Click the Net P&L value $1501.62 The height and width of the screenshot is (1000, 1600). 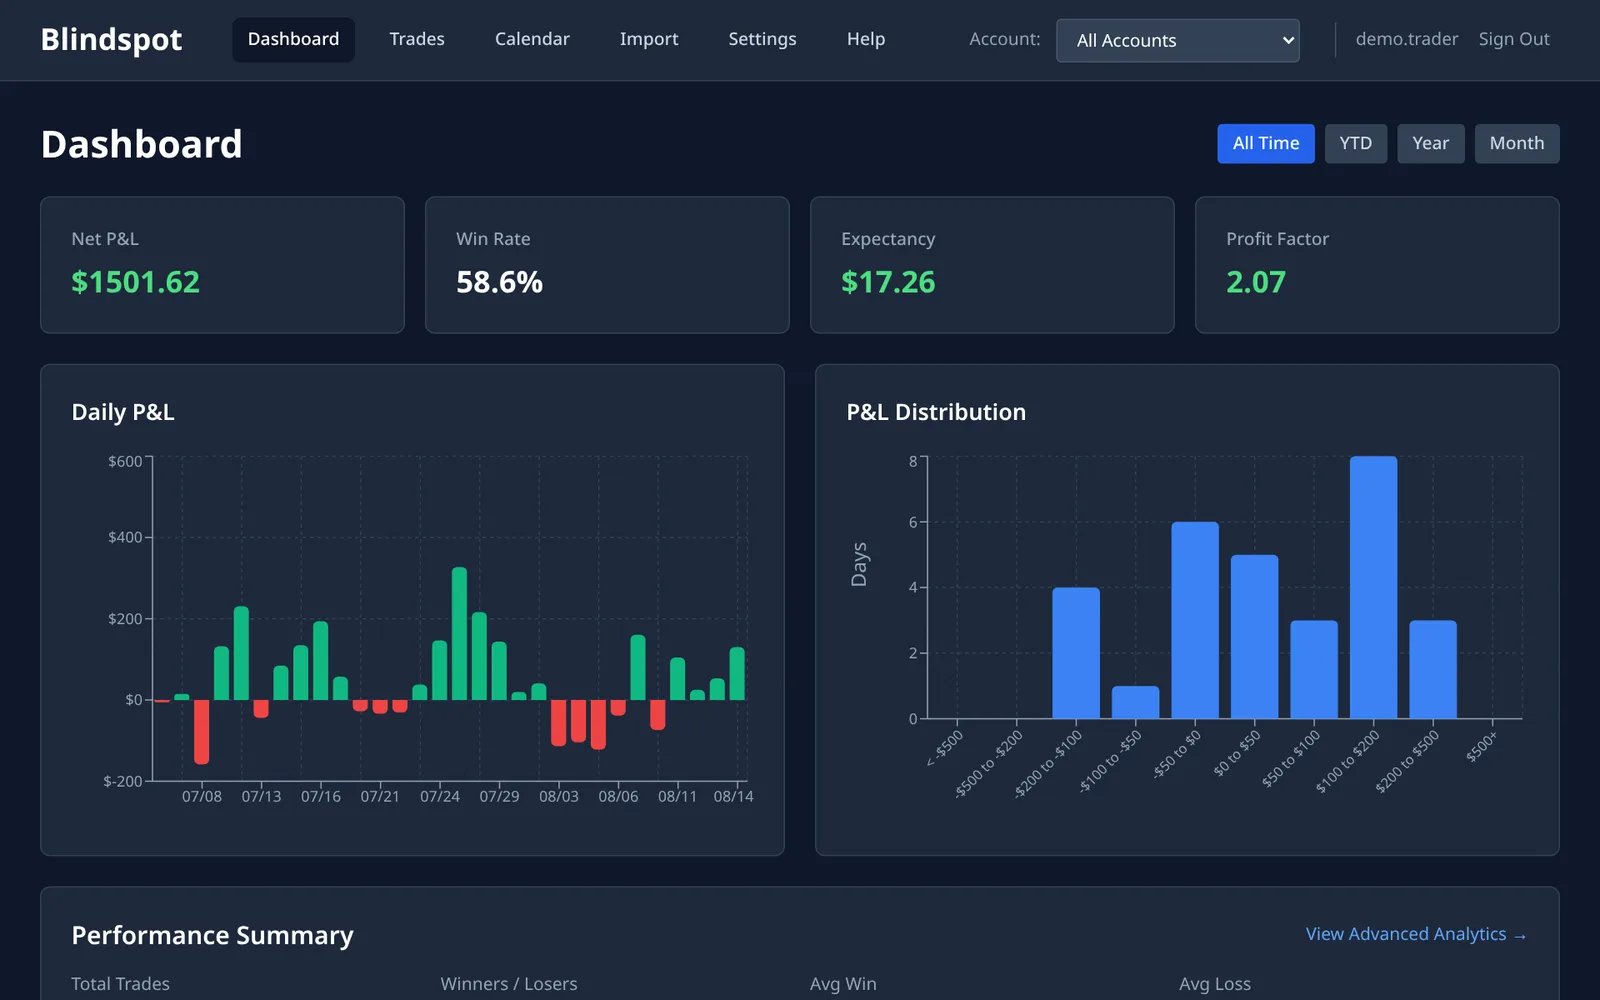tap(136, 282)
